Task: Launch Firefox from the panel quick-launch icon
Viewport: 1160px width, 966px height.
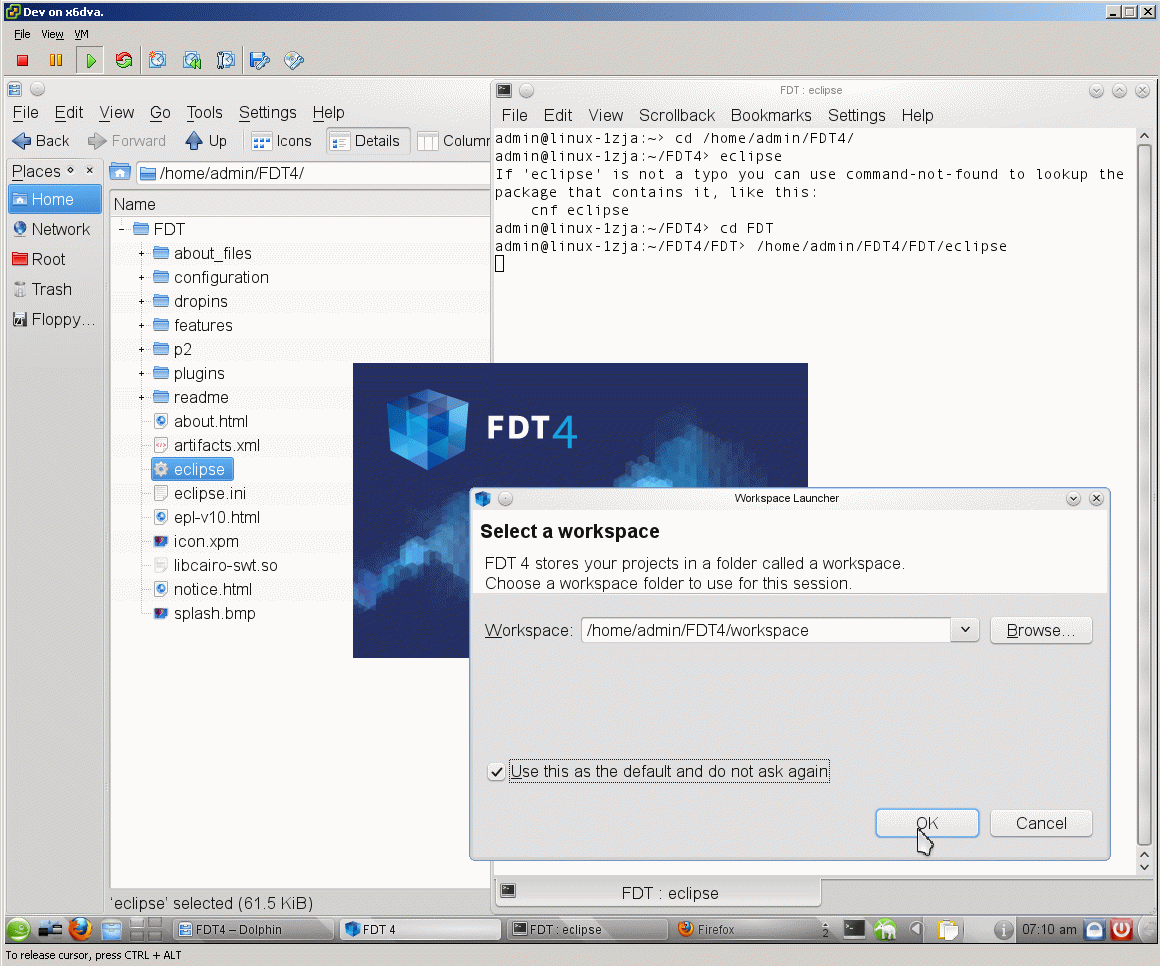Action: tap(81, 929)
